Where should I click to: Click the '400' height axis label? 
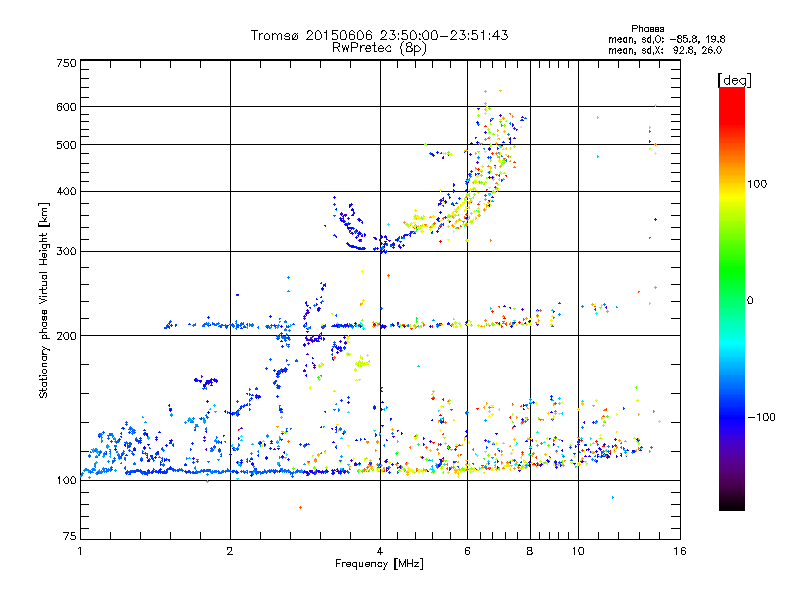tap(66, 191)
